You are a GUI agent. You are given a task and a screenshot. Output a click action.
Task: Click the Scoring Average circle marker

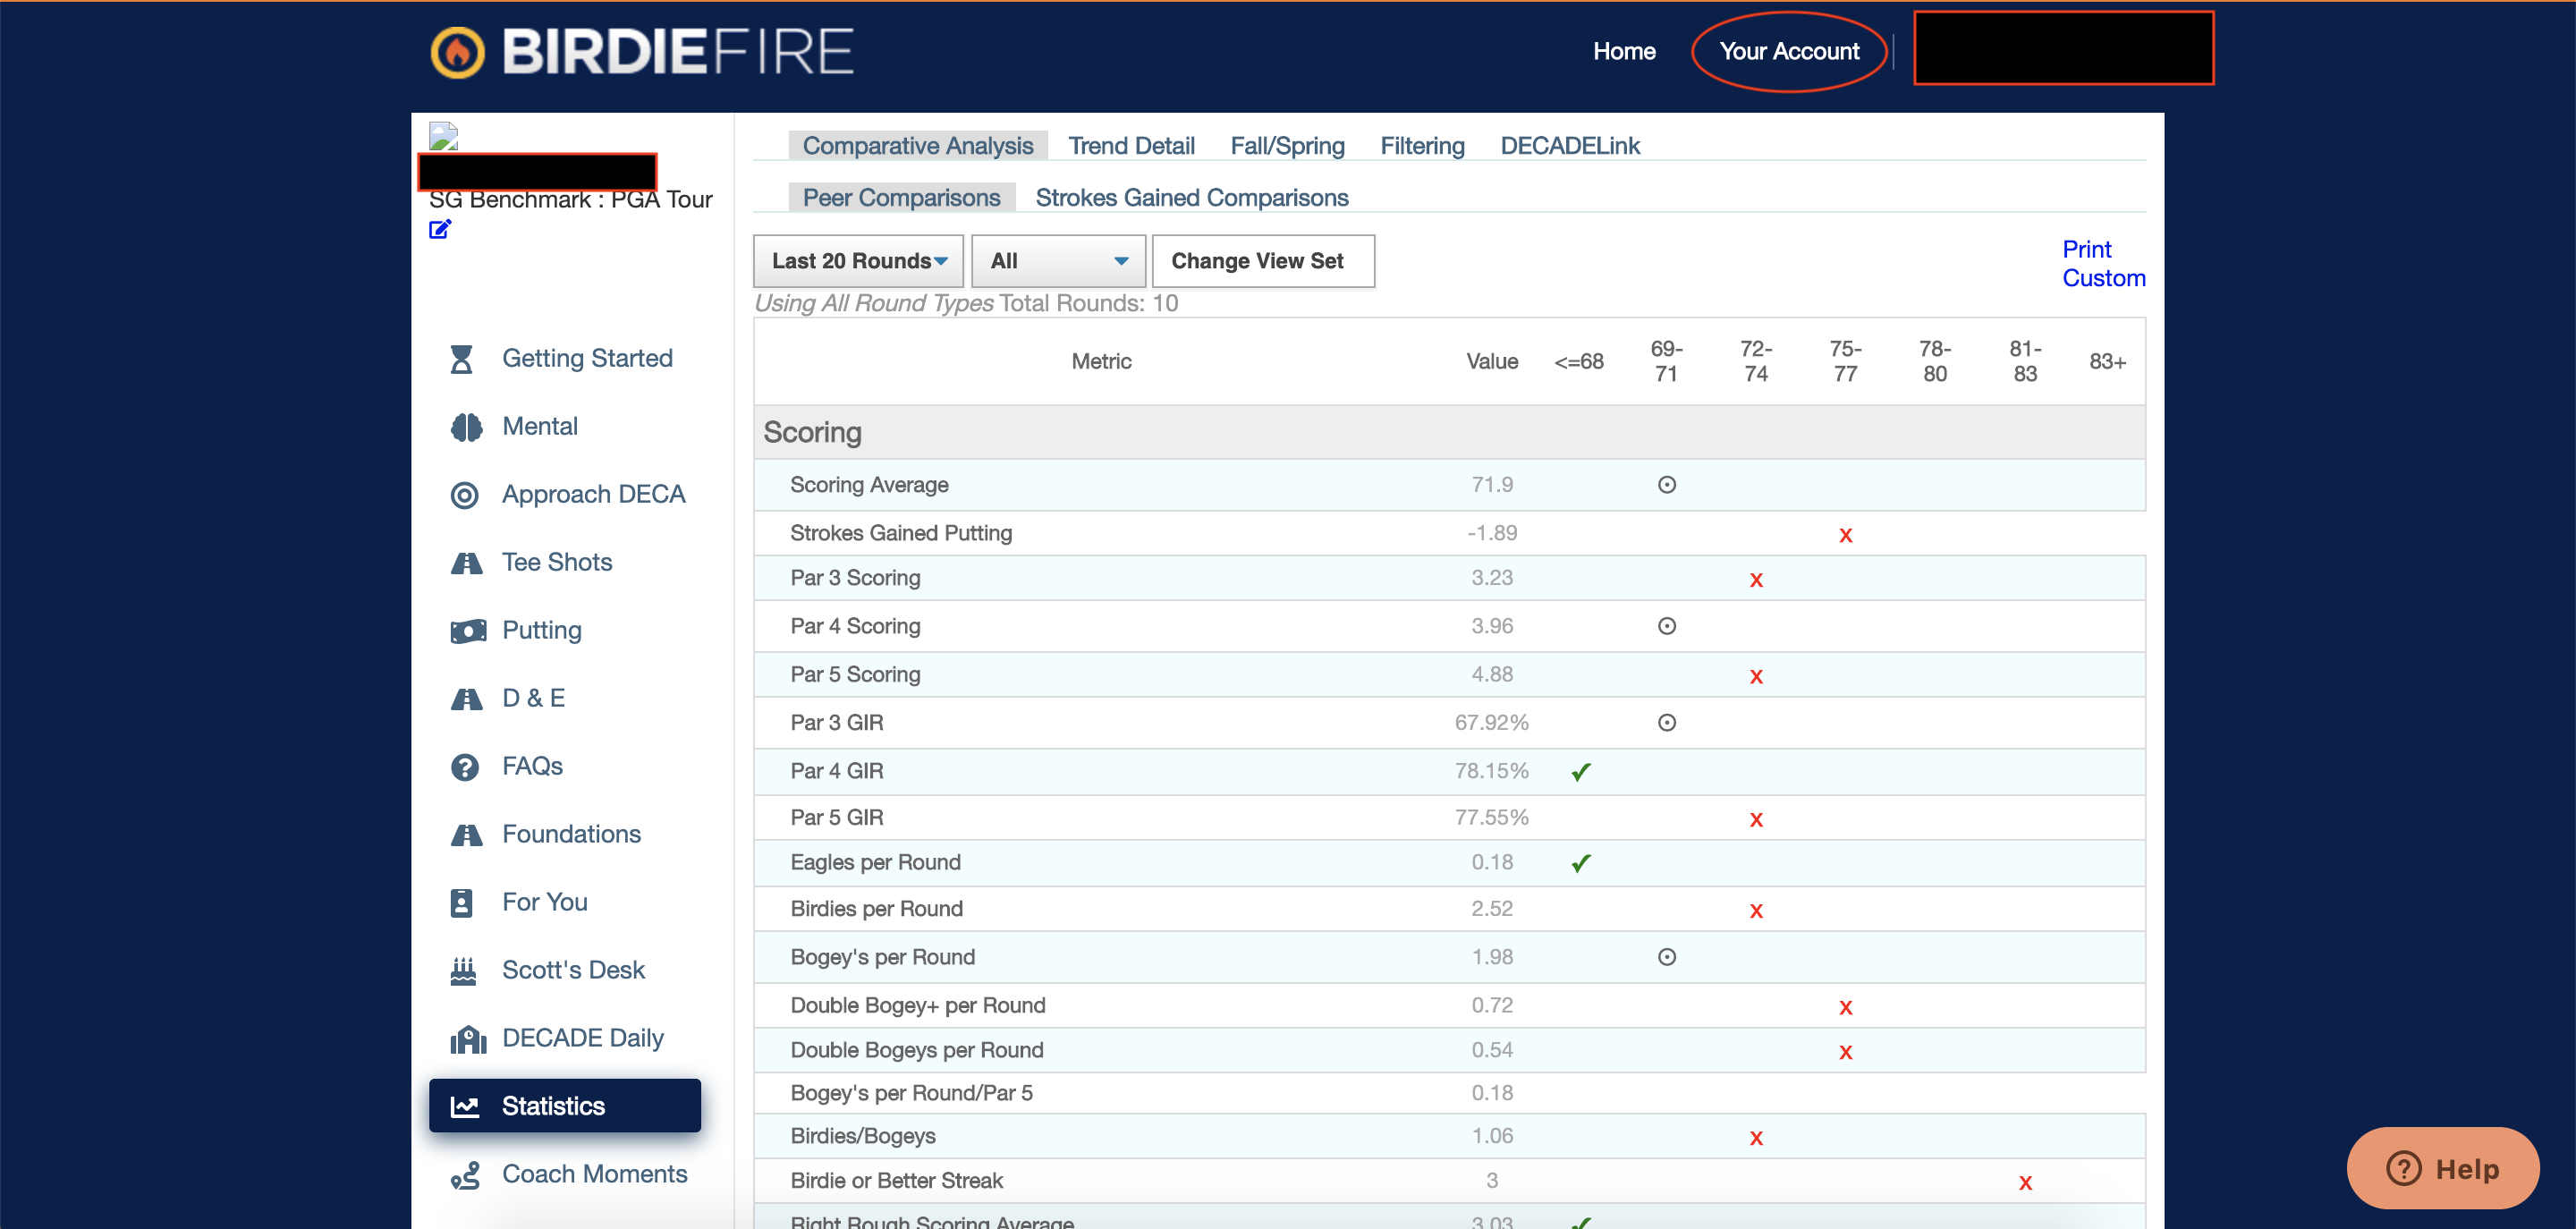pos(1666,485)
